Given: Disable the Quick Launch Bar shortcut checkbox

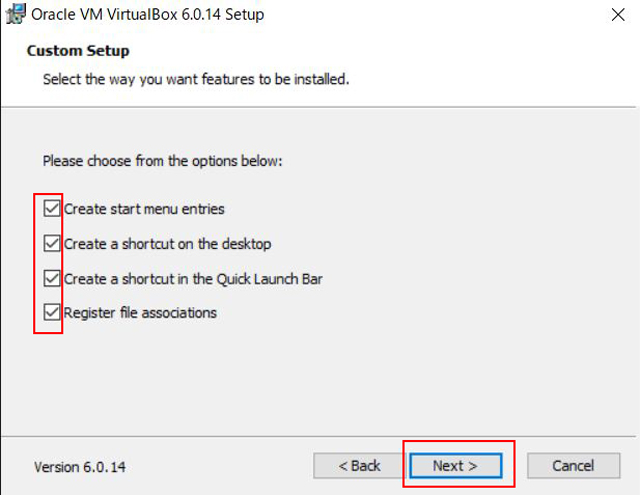Looking at the screenshot, I should 52,278.
